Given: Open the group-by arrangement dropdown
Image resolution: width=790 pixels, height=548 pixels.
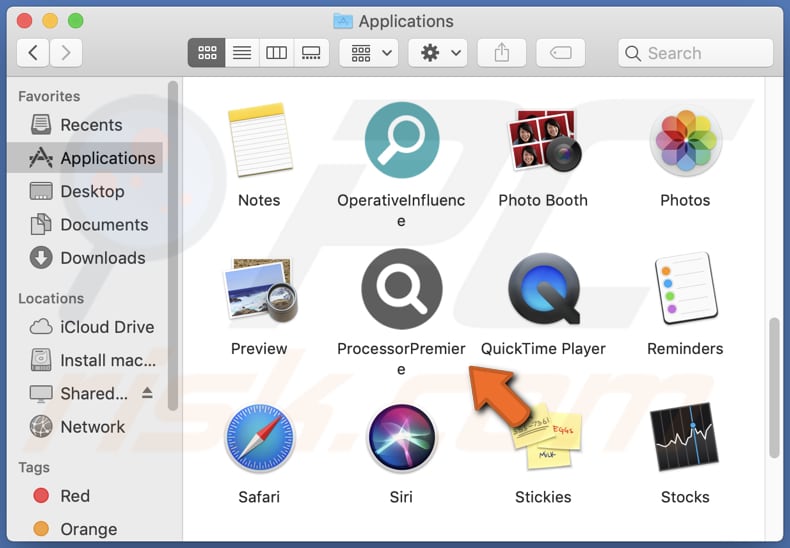Looking at the screenshot, I should coord(369,52).
